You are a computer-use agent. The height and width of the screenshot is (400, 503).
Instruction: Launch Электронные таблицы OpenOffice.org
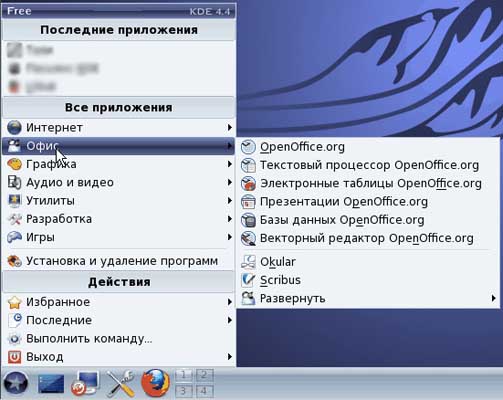click(368, 184)
